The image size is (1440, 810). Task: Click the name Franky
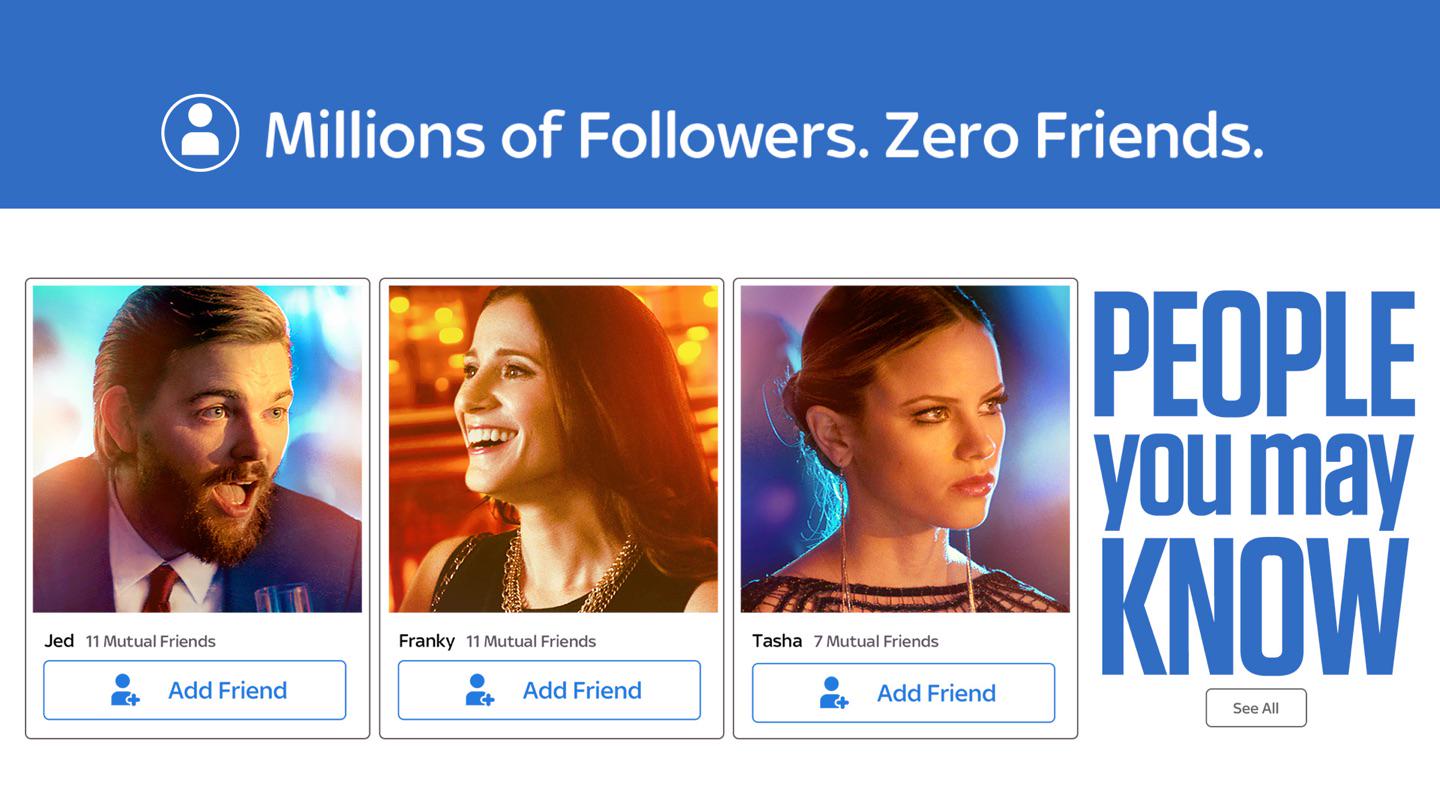427,641
